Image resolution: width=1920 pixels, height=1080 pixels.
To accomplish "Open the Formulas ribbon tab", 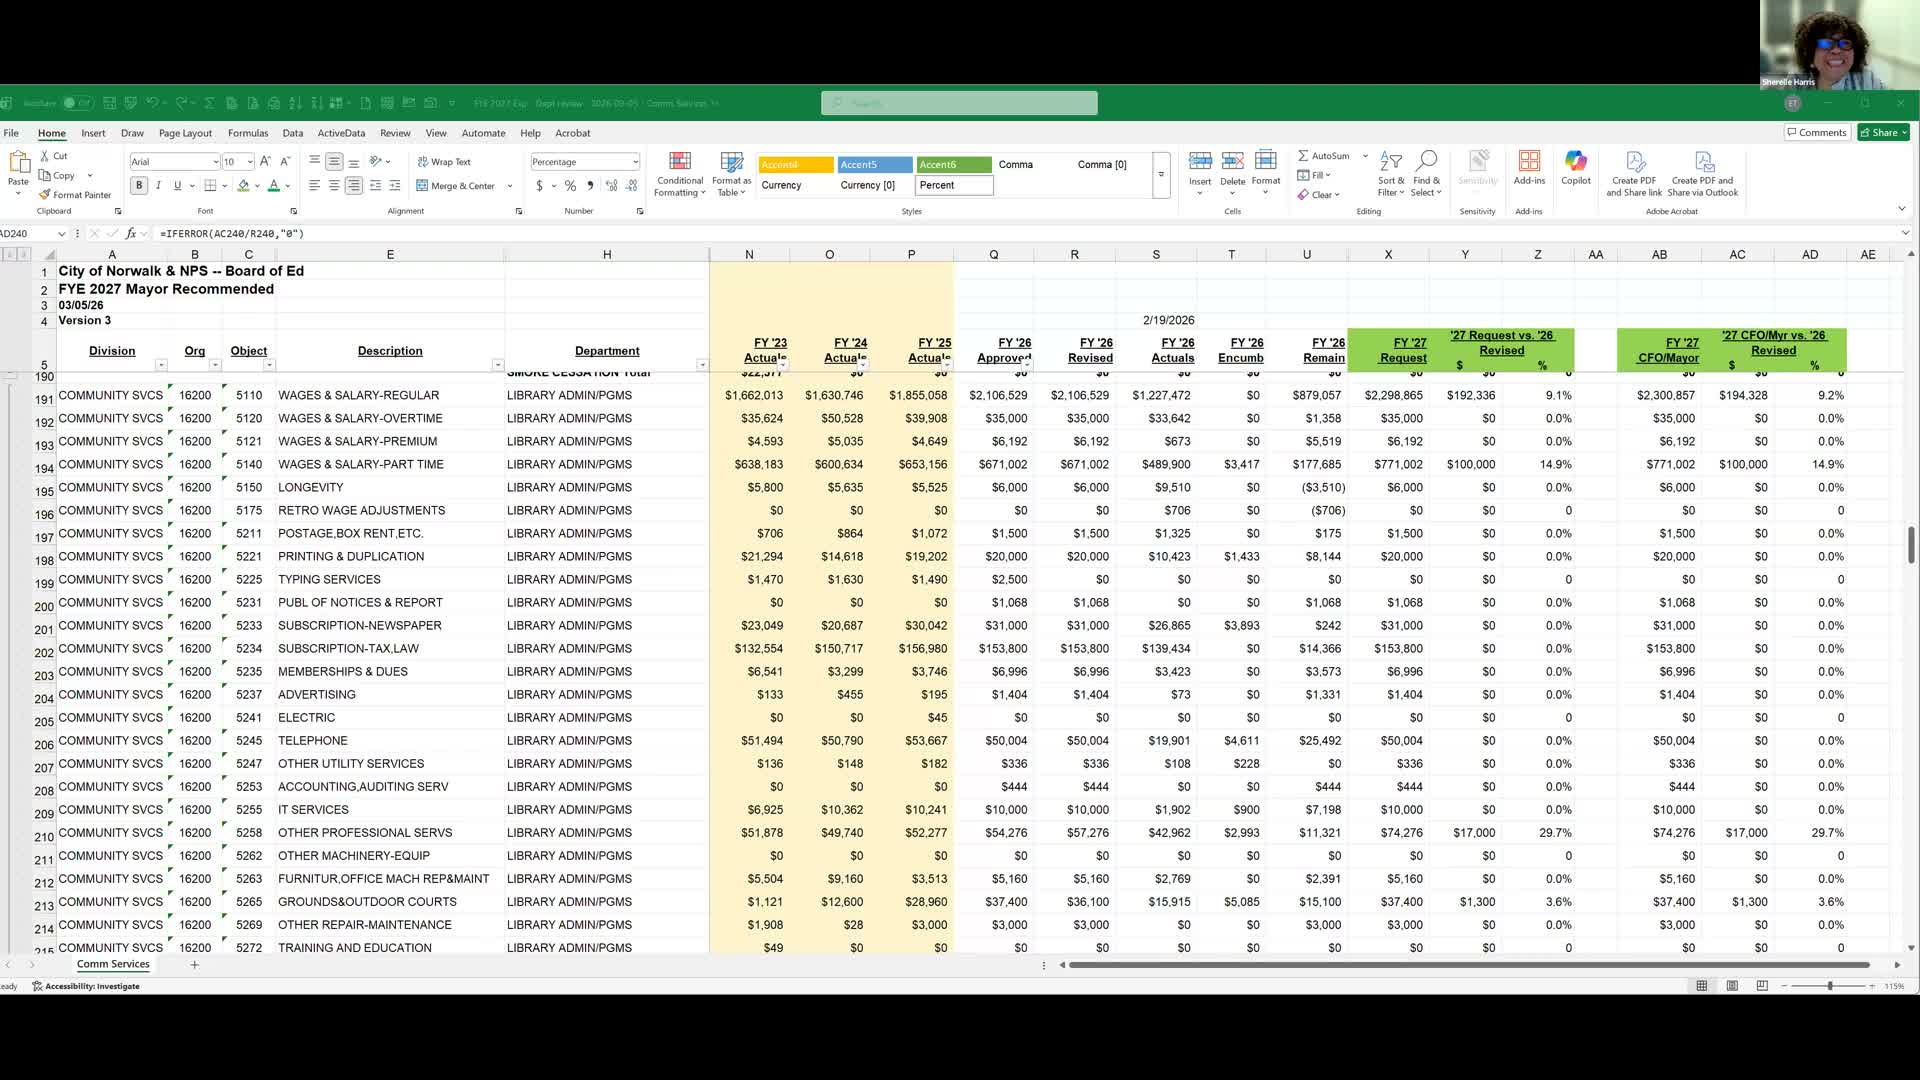I will pos(247,133).
